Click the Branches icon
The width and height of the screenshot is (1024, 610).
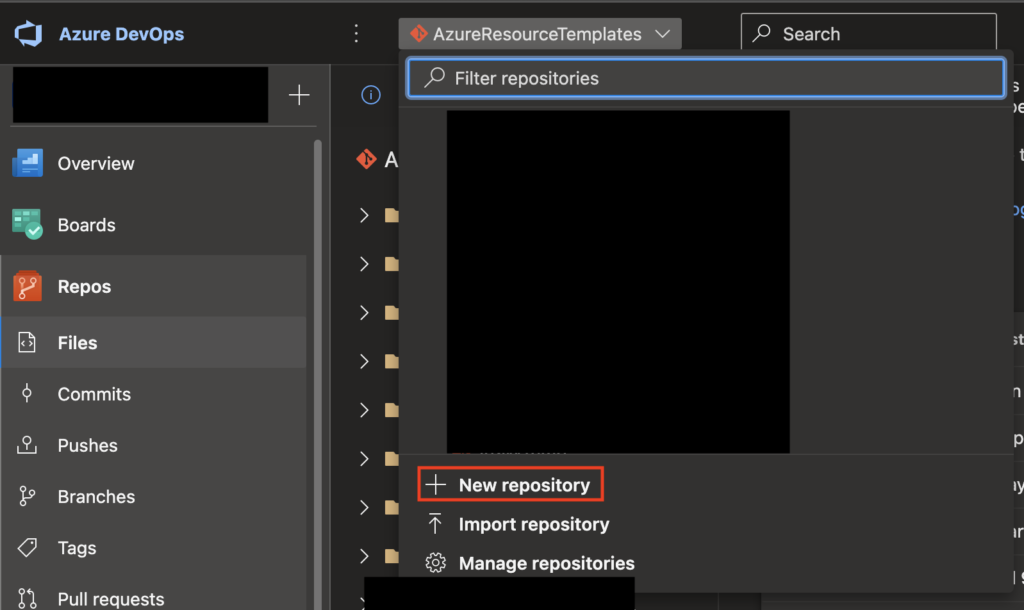coord(27,496)
